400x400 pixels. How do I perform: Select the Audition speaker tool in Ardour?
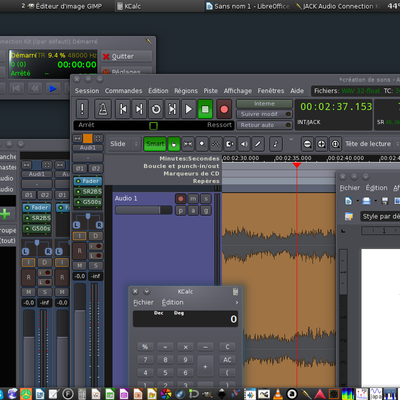coord(244,144)
